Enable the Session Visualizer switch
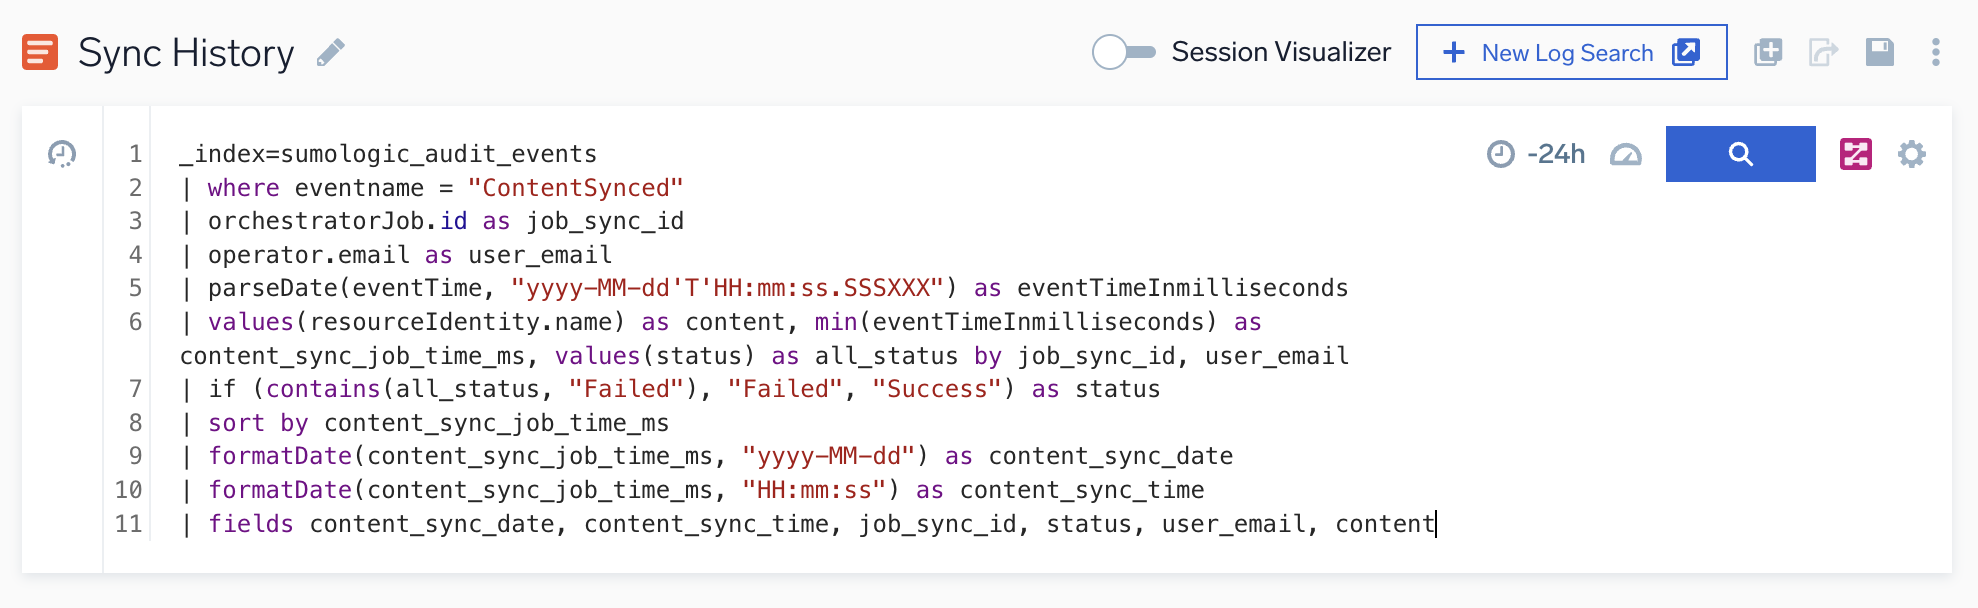 click(x=1123, y=52)
